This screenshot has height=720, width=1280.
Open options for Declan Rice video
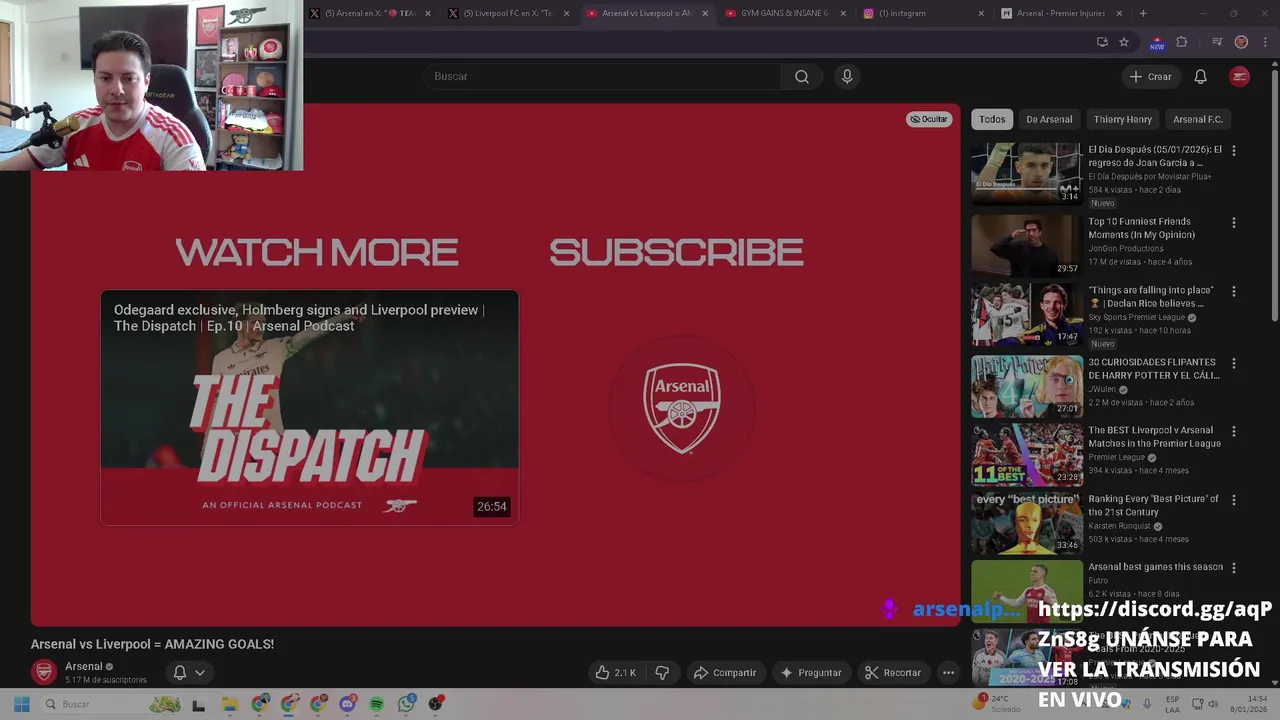[1233, 291]
